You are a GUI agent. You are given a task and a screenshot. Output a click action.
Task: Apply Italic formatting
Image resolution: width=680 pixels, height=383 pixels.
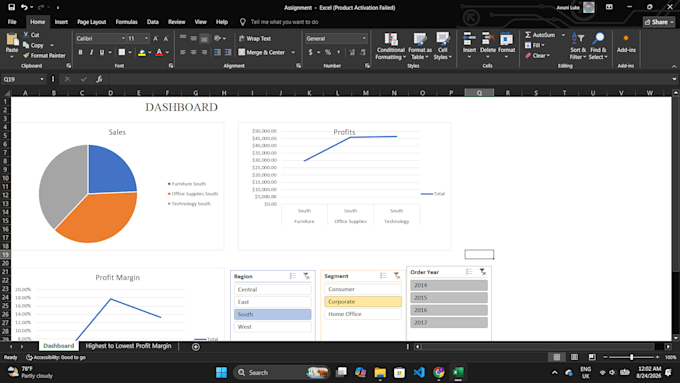pyautogui.click(x=91, y=52)
